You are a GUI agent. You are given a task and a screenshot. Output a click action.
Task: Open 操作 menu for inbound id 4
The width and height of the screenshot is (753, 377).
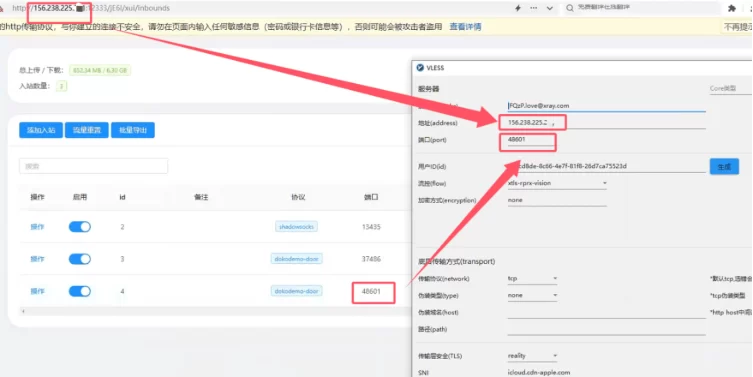[x=37, y=291]
